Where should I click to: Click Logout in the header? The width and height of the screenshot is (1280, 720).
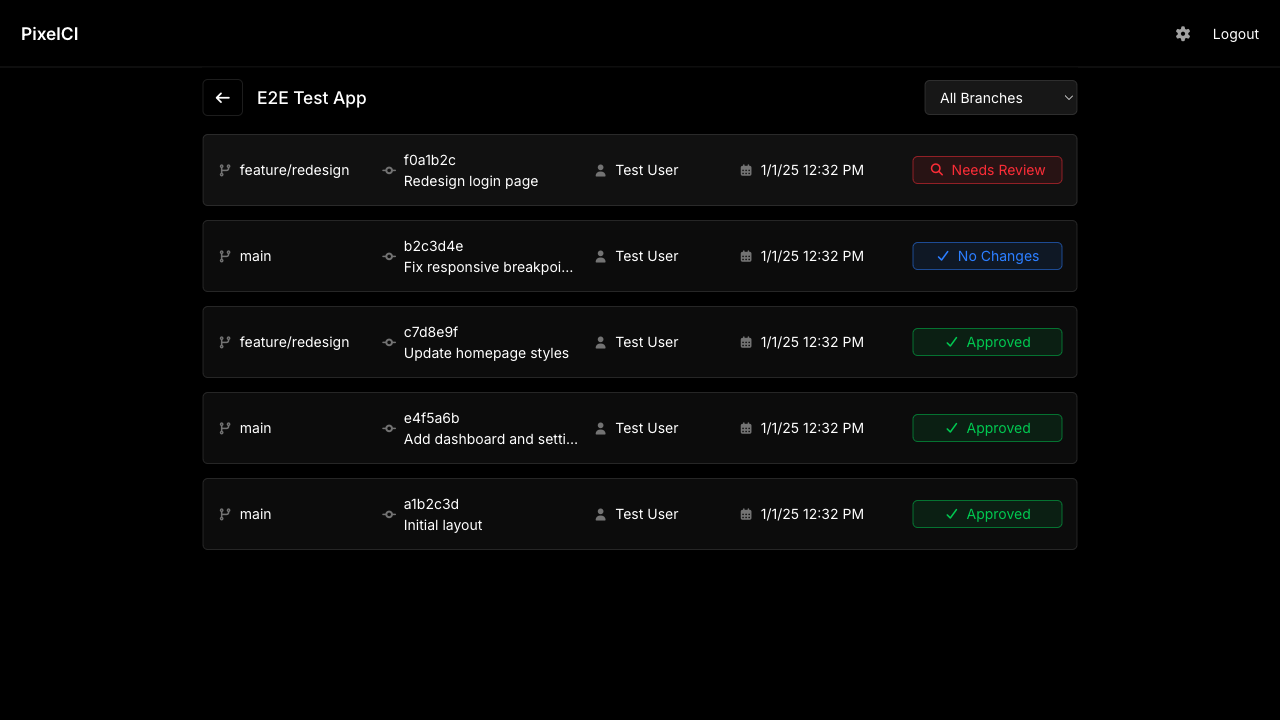coord(1235,34)
